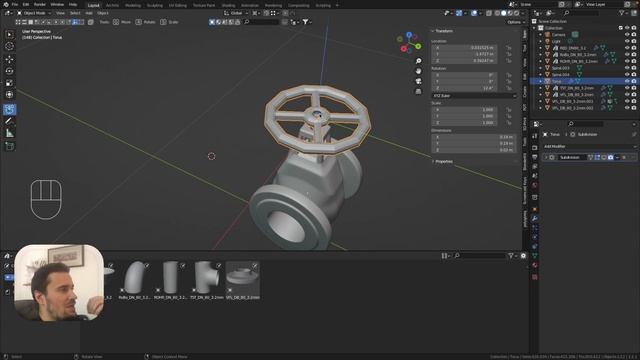The image size is (640, 360).
Task: Open the Window menu
Action: click(57, 4)
